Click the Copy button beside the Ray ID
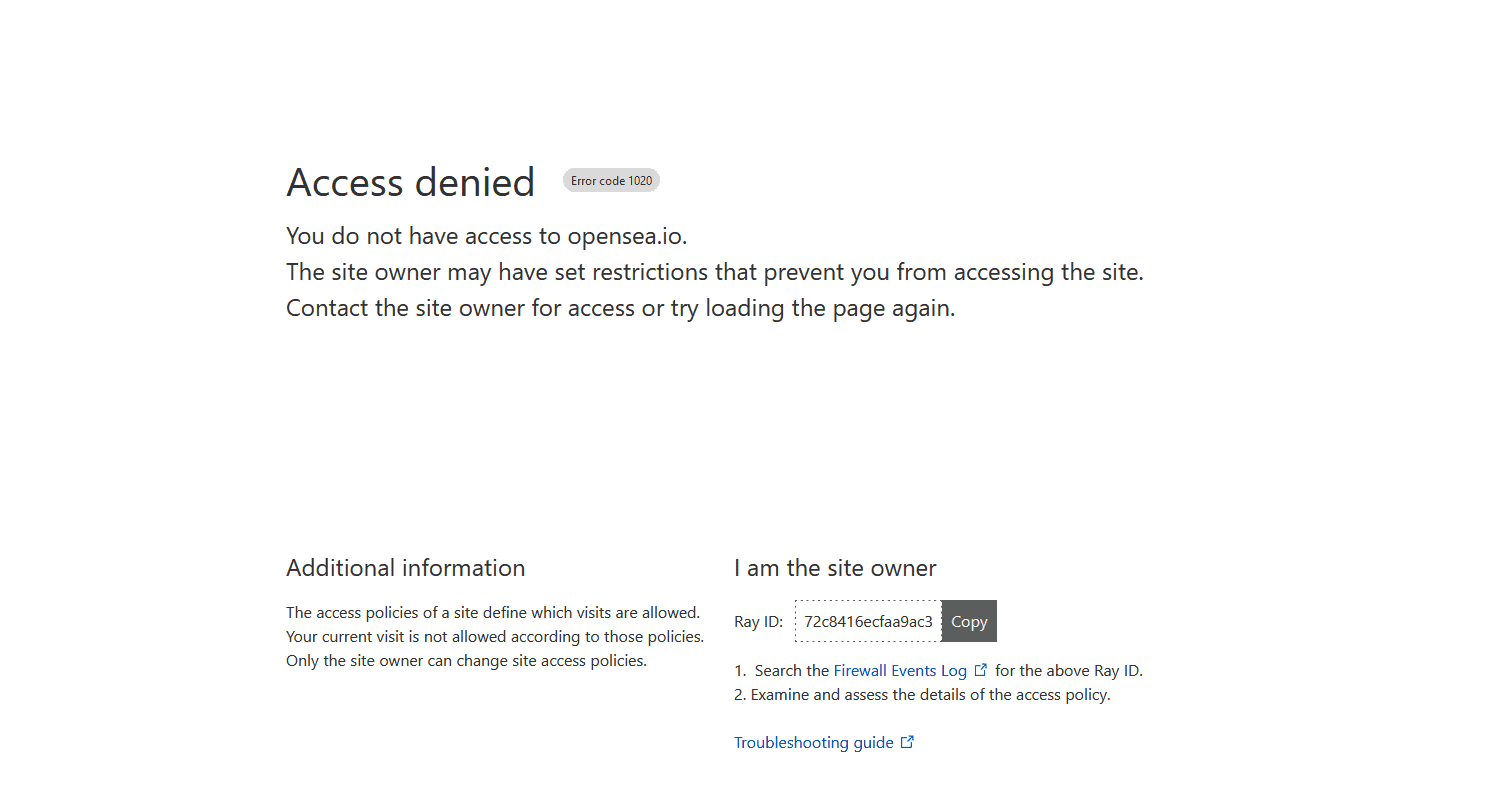The height and width of the screenshot is (795, 1492). pyautogui.click(x=969, y=621)
